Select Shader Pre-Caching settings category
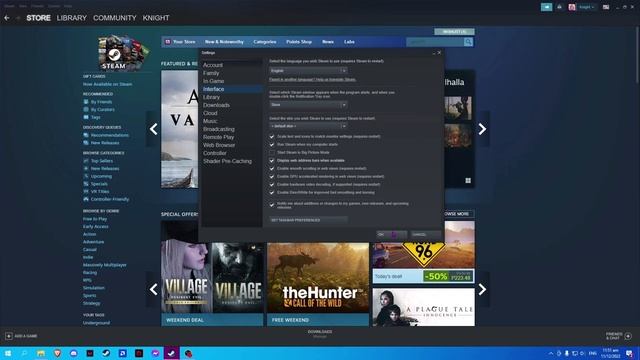The width and height of the screenshot is (640, 360). [227, 161]
